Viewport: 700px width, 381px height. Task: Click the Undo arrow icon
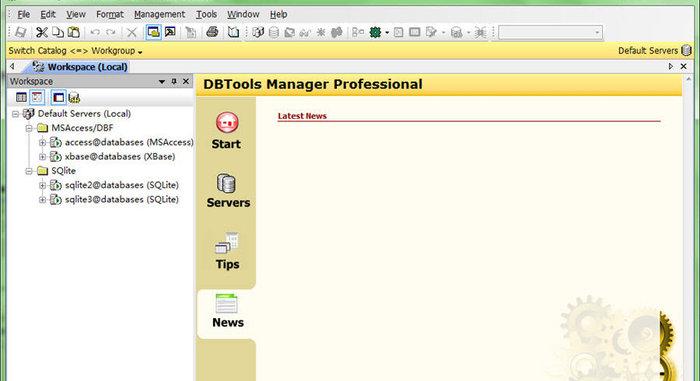[95, 32]
